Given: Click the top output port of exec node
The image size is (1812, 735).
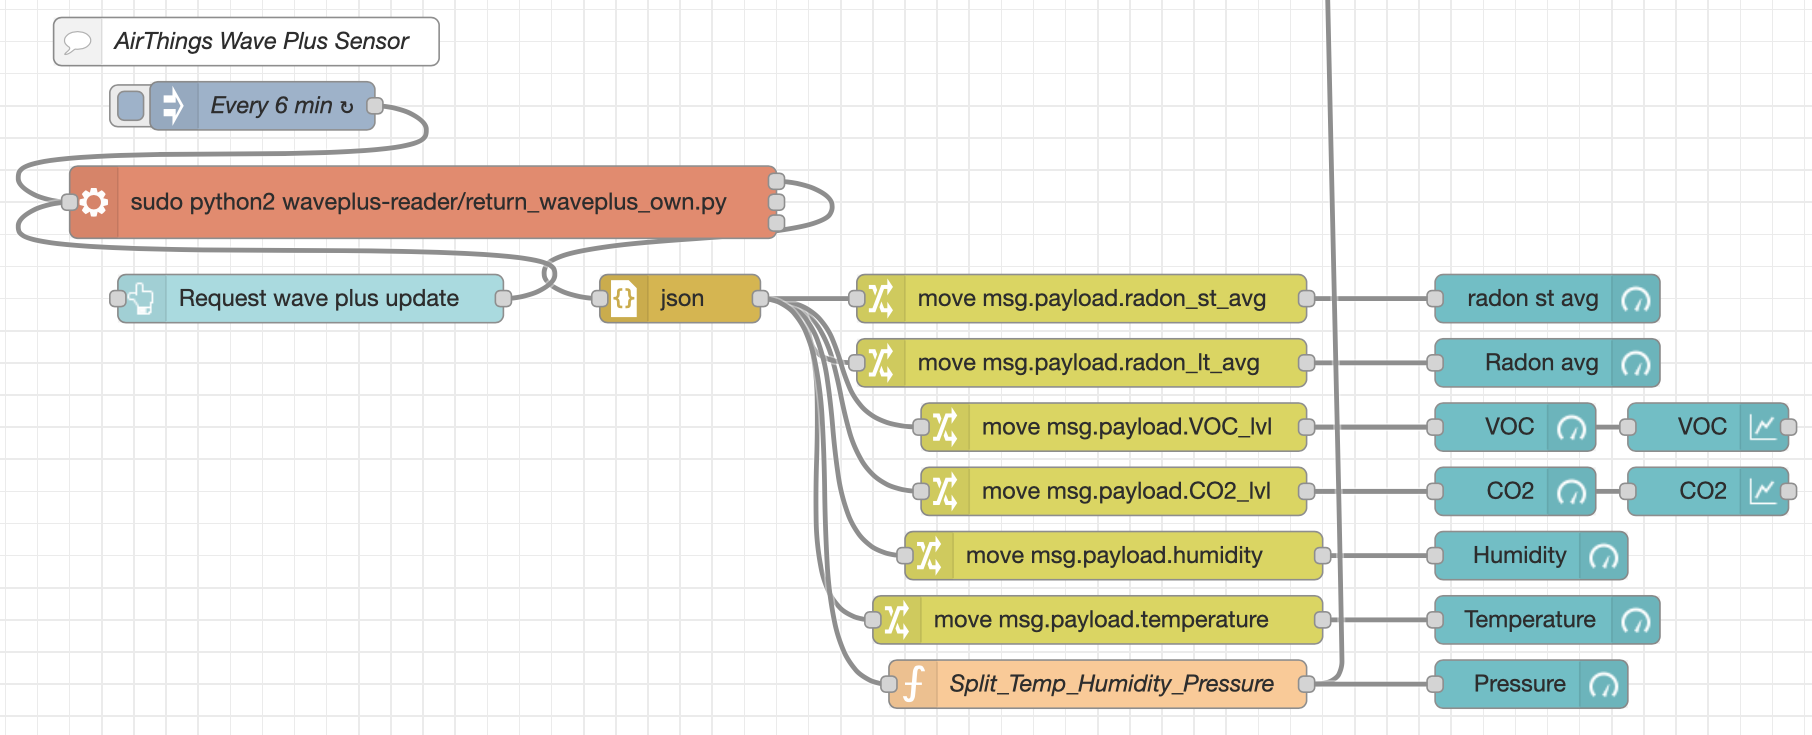Looking at the screenshot, I should pyautogui.click(x=777, y=182).
